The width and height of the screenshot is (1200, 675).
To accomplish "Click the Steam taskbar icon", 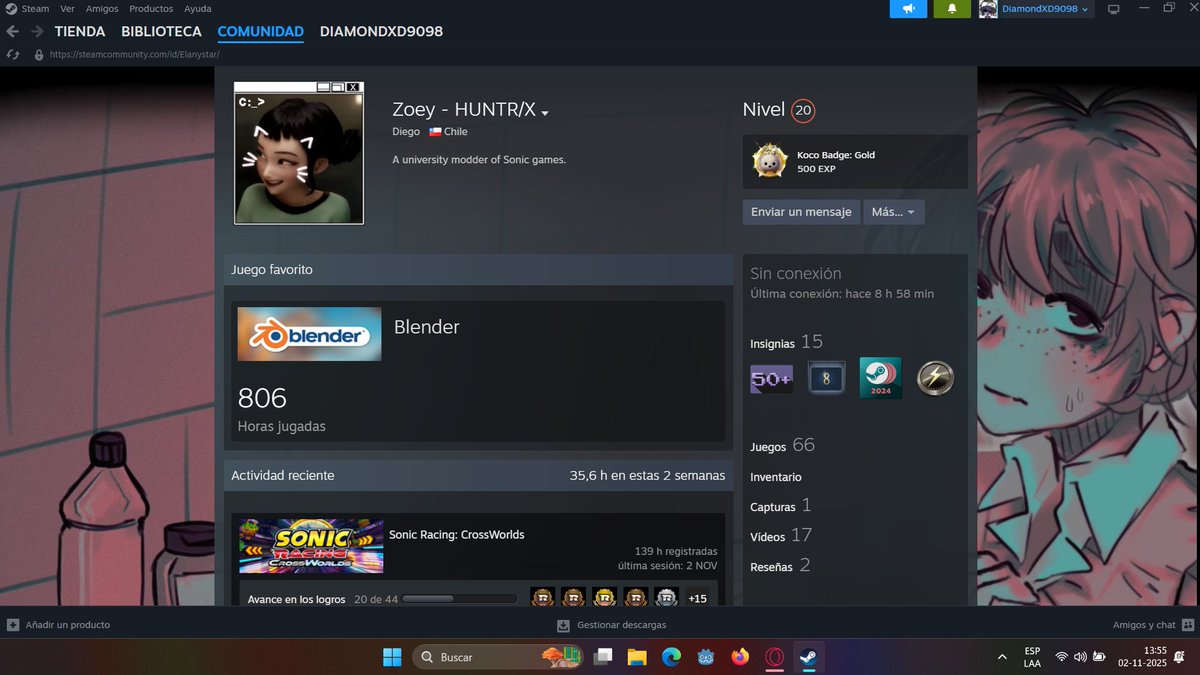I will (808, 657).
